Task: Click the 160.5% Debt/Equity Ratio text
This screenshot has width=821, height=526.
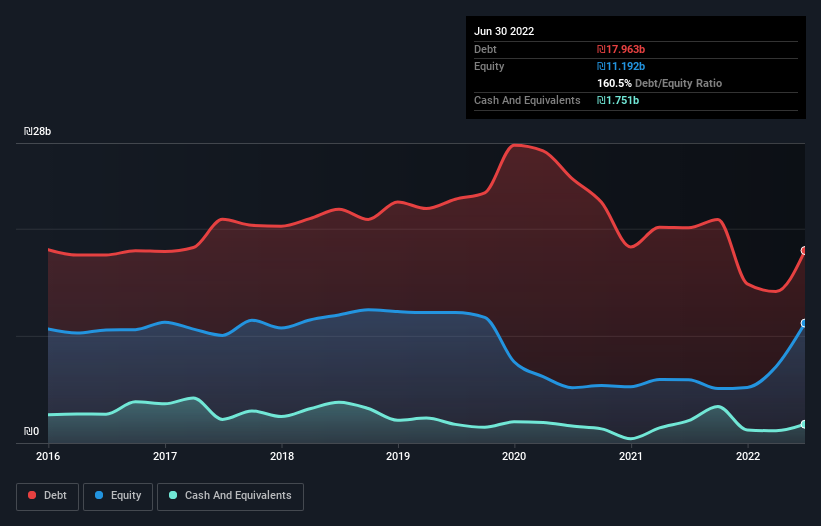Action: (x=659, y=83)
